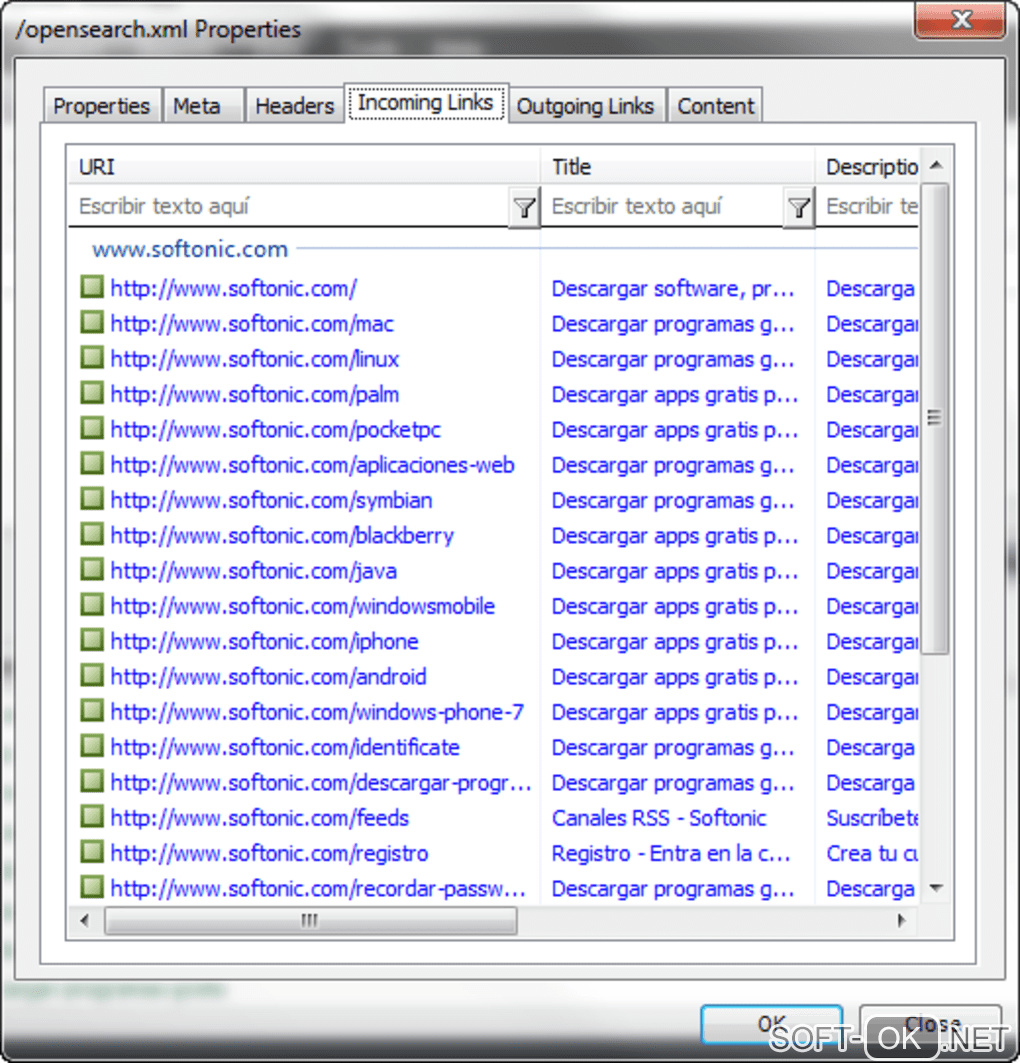Click the horizontal scrollbar left arrow
Viewport: 1020px width, 1063px height.
[x=85, y=921]
